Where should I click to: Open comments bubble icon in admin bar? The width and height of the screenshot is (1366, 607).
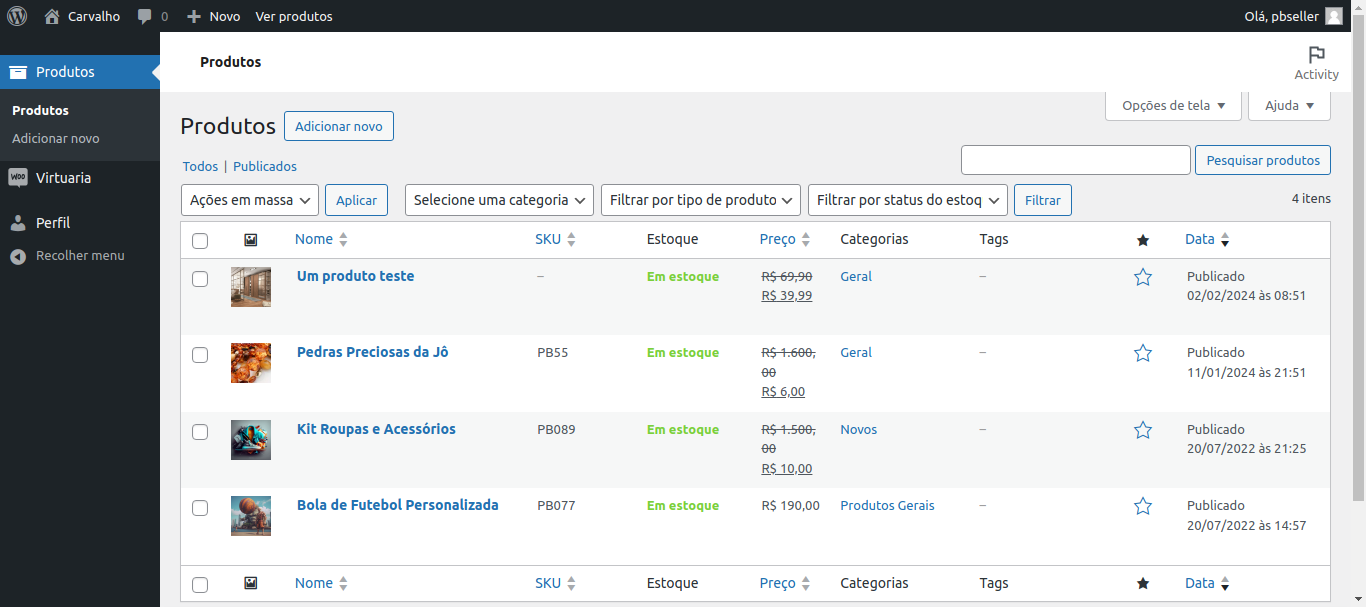coord(145,16)
